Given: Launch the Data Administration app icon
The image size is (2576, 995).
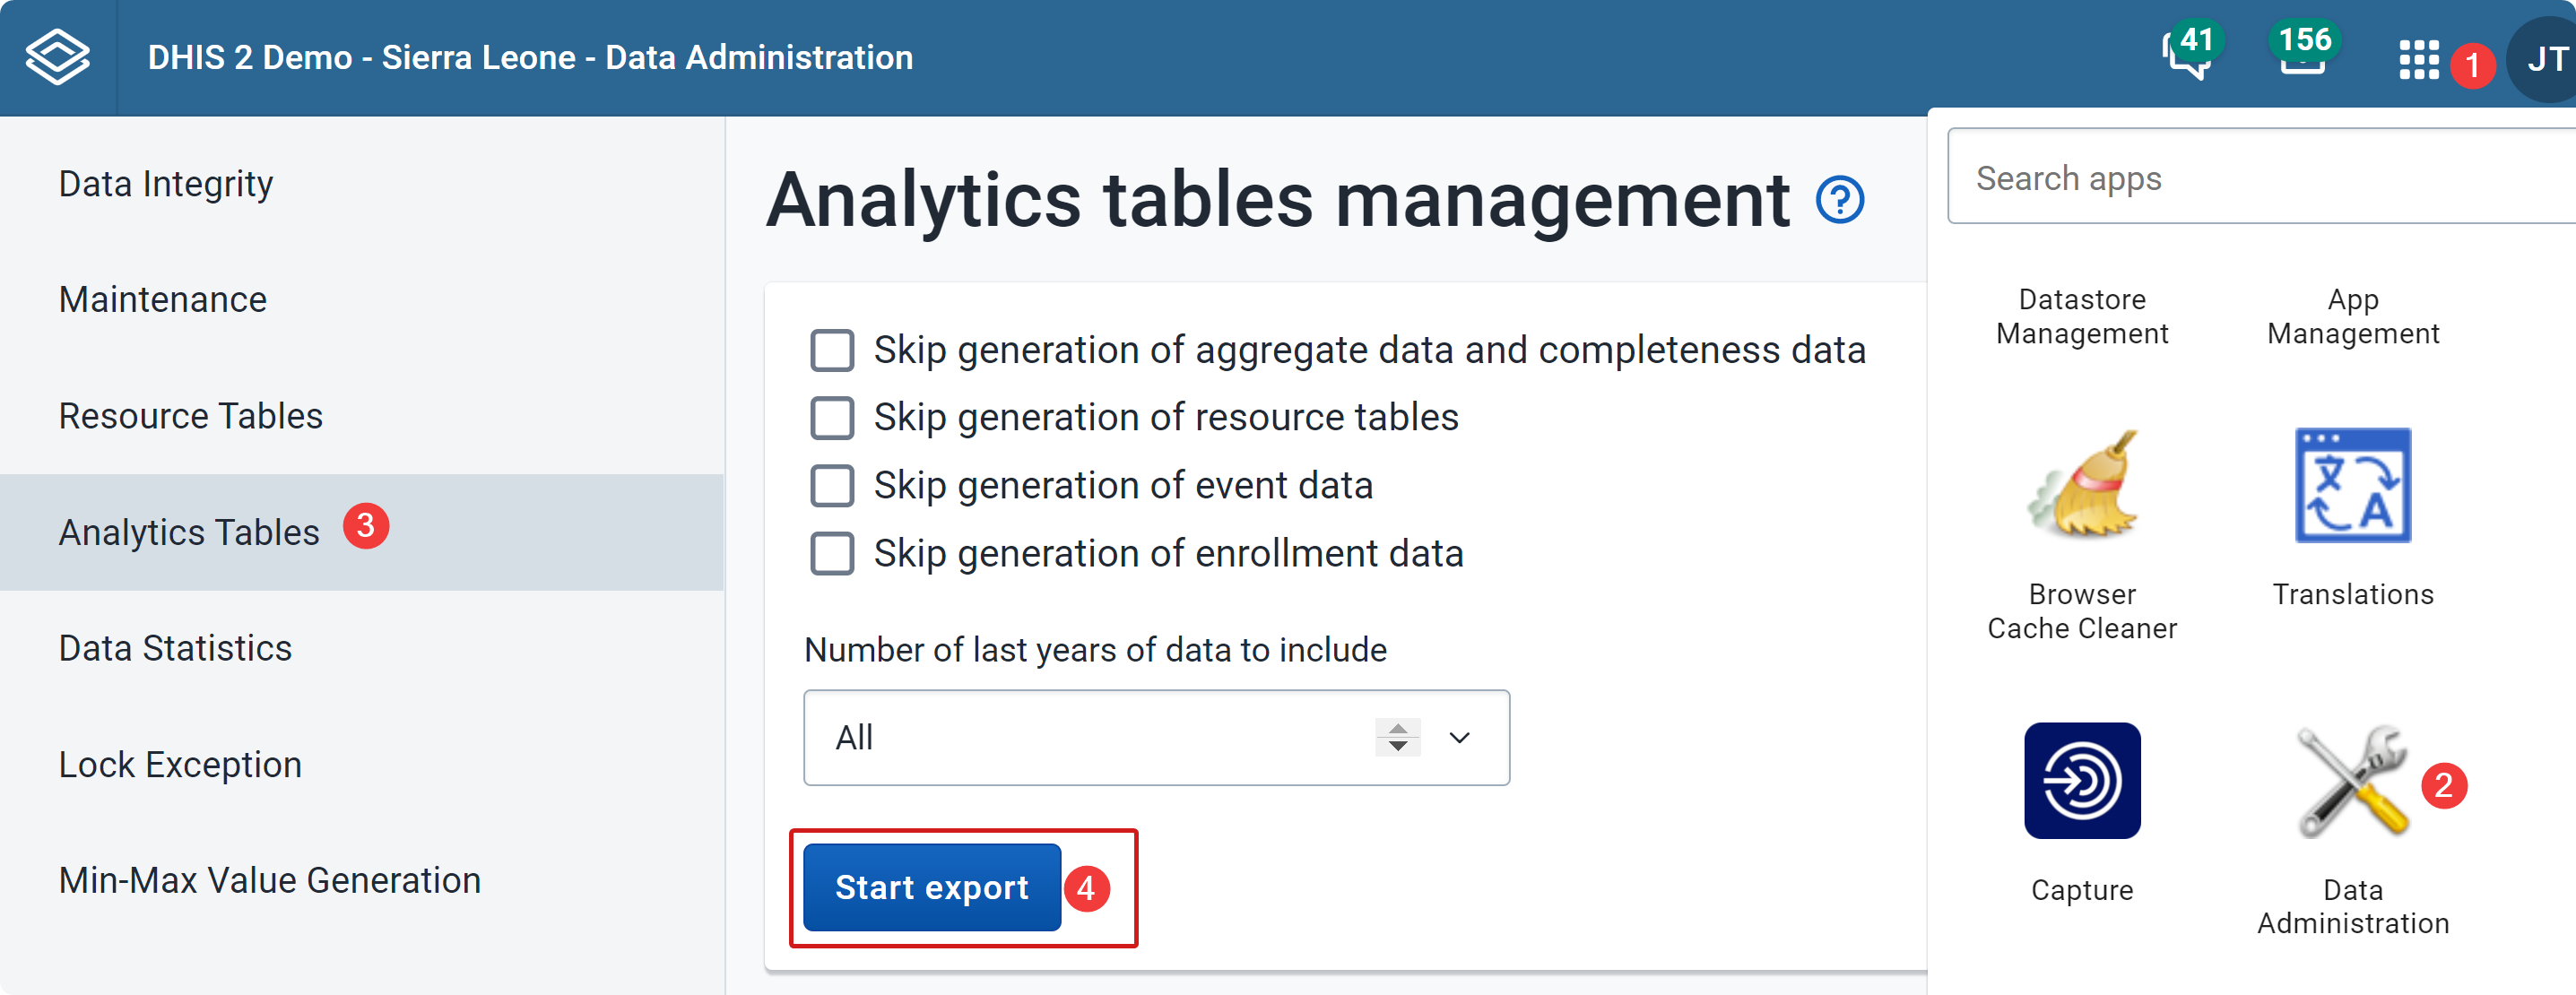Looking at the screenshot, I should pos(2352,780).
